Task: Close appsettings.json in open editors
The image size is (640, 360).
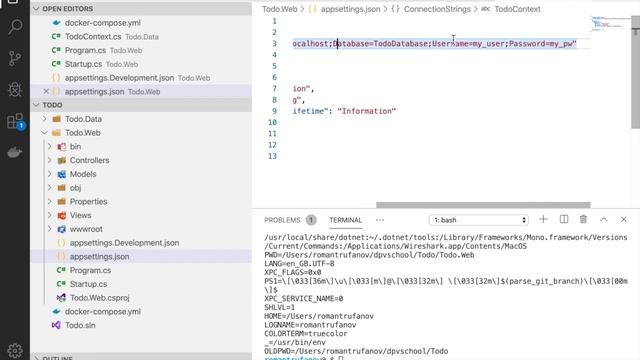Action: pos(46,91)
